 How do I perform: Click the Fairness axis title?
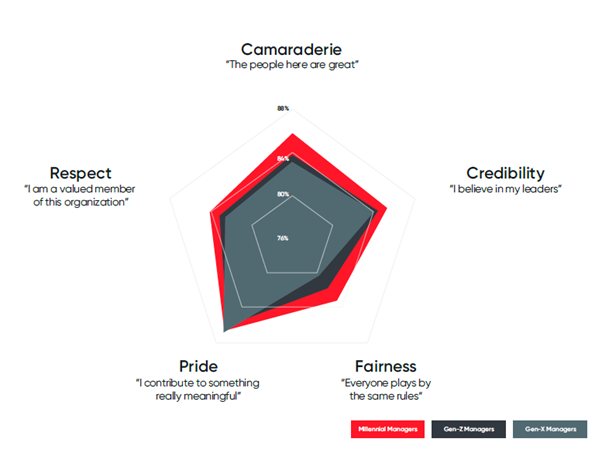(385, 366)
